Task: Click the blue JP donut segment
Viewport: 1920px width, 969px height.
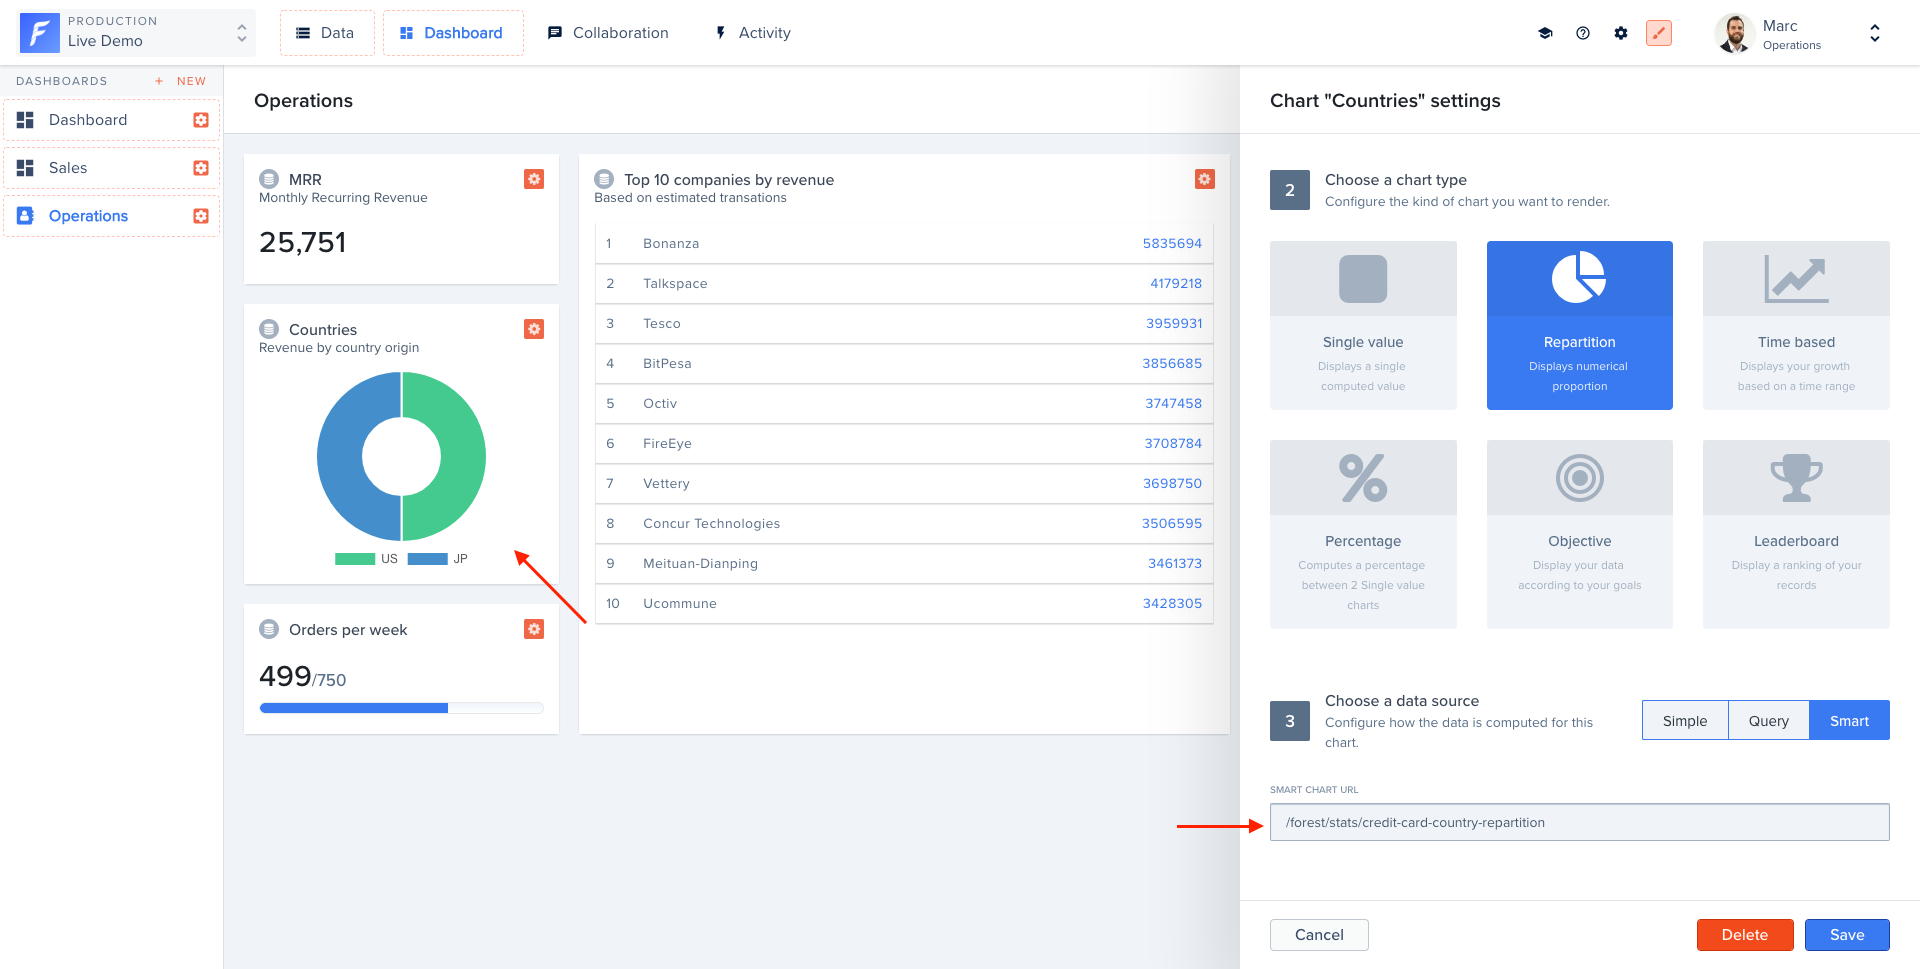Action: [340, 457]
